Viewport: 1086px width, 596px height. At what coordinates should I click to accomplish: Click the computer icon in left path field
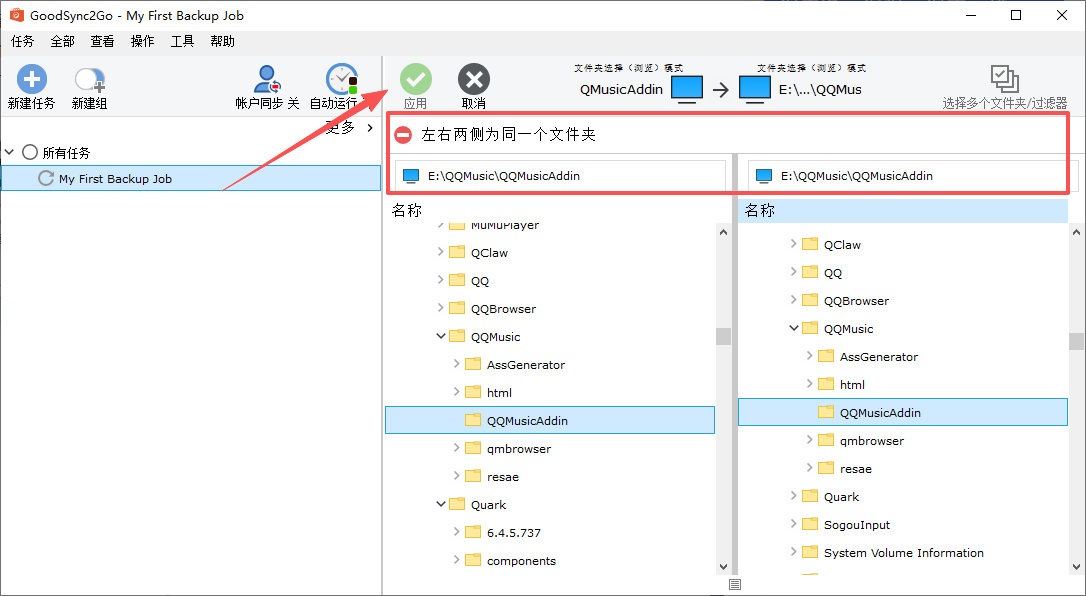411,176
